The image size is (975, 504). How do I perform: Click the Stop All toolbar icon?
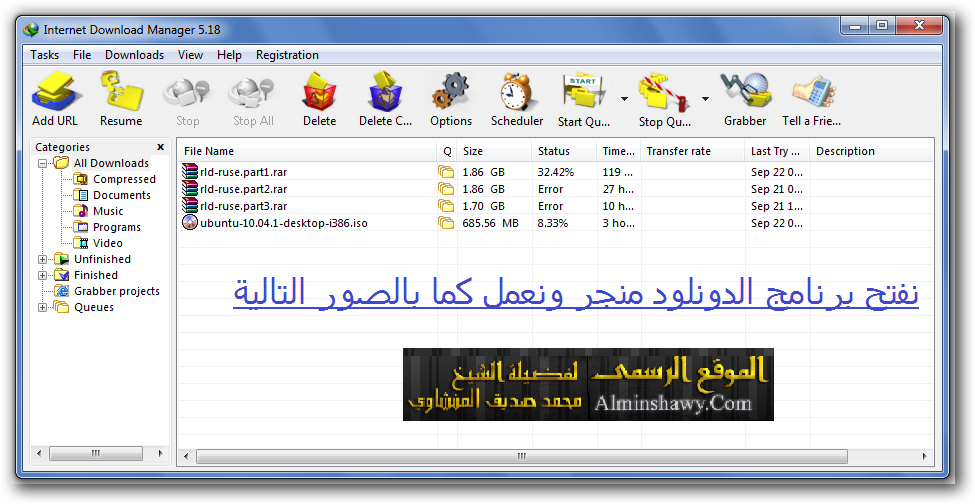point(252,93)
